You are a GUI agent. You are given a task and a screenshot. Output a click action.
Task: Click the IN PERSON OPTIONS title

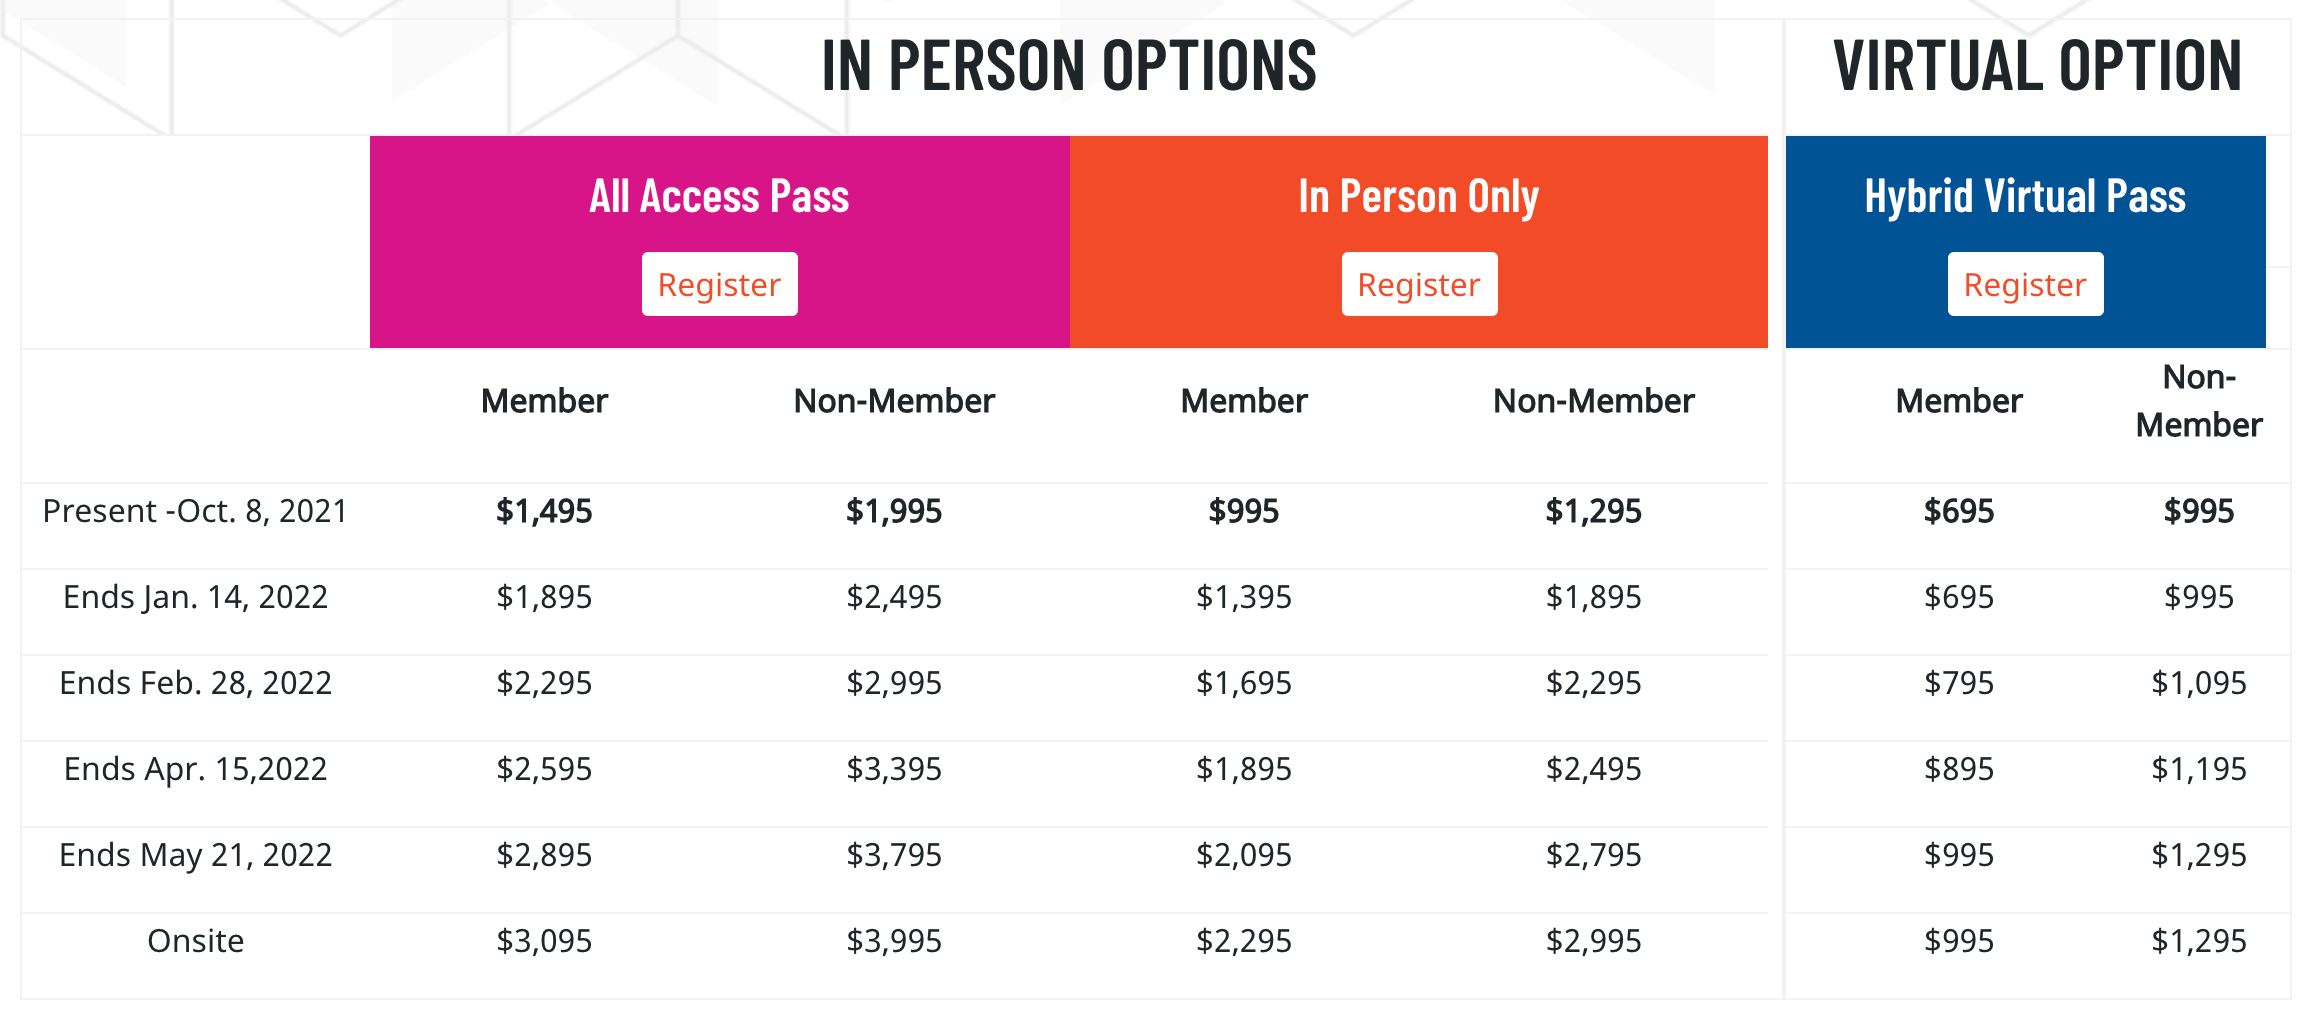coord(1069,66)
